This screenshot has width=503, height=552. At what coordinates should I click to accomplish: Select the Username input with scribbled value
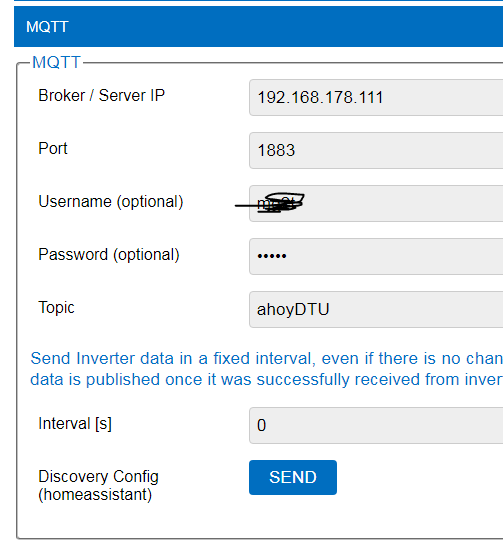point(376,203)
